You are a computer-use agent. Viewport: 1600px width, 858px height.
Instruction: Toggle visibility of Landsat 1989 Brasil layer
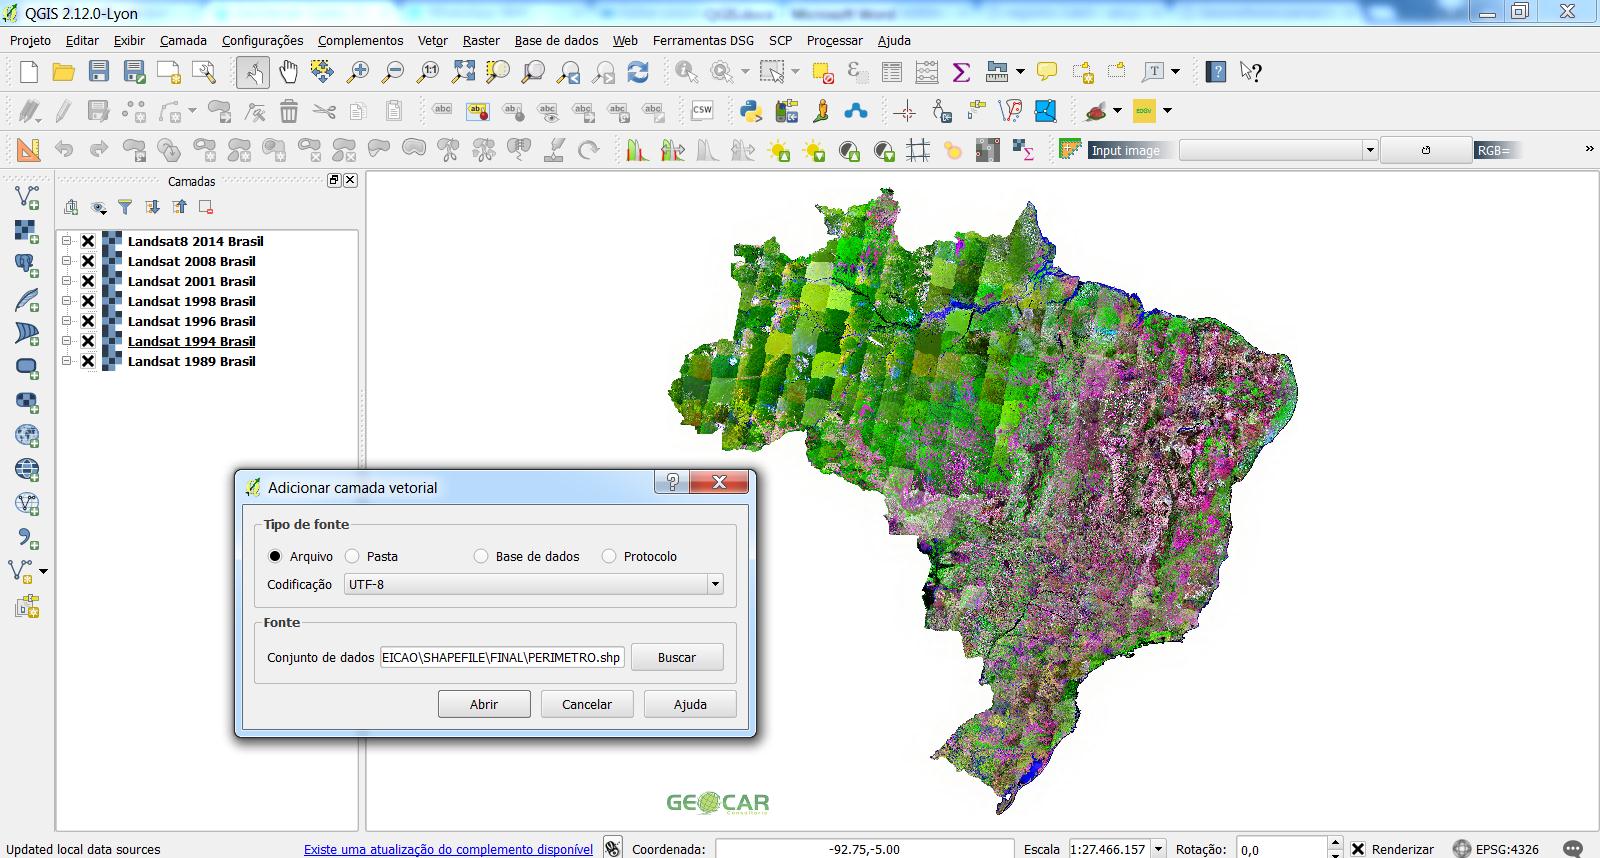(88, 361)
